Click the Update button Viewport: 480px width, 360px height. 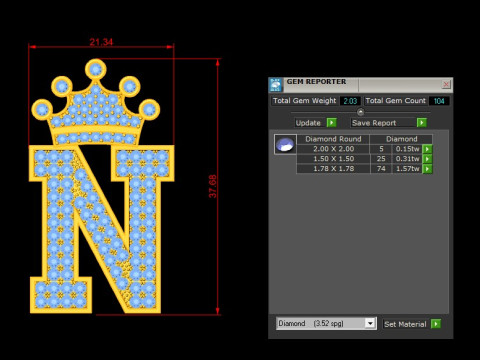(x=308, y=123)
